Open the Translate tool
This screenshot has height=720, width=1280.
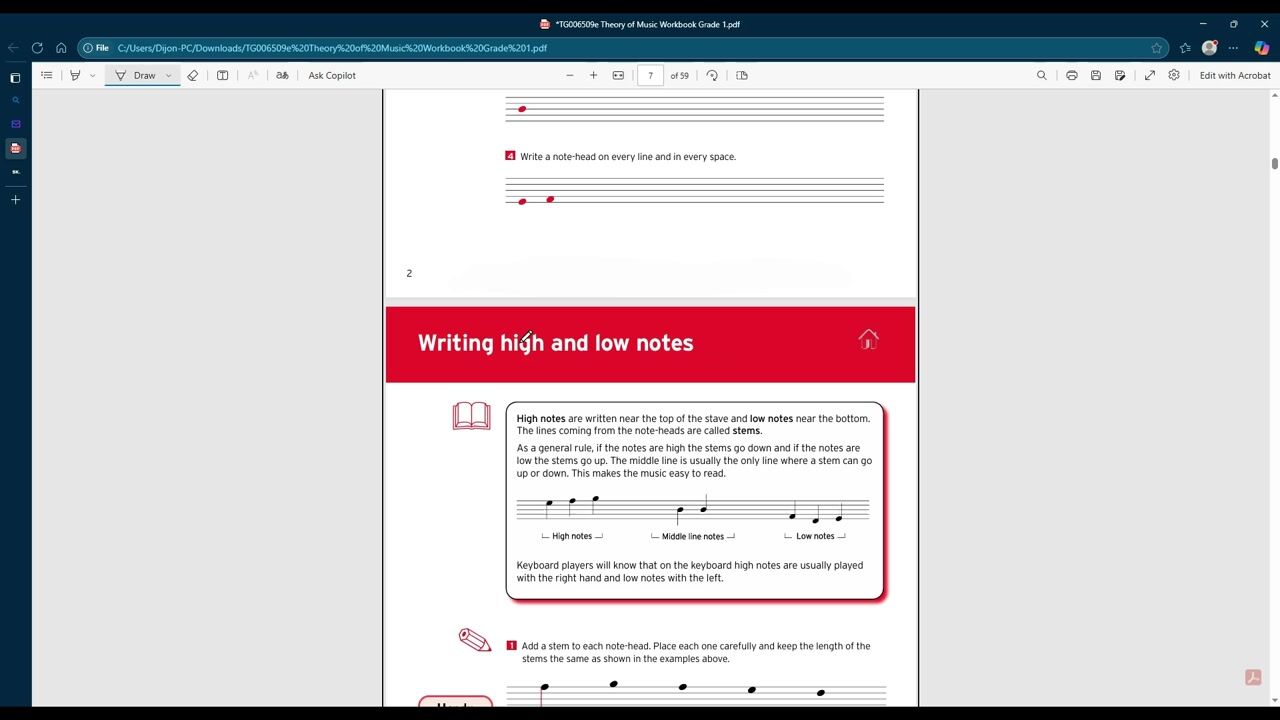click(x=282, y=75)
